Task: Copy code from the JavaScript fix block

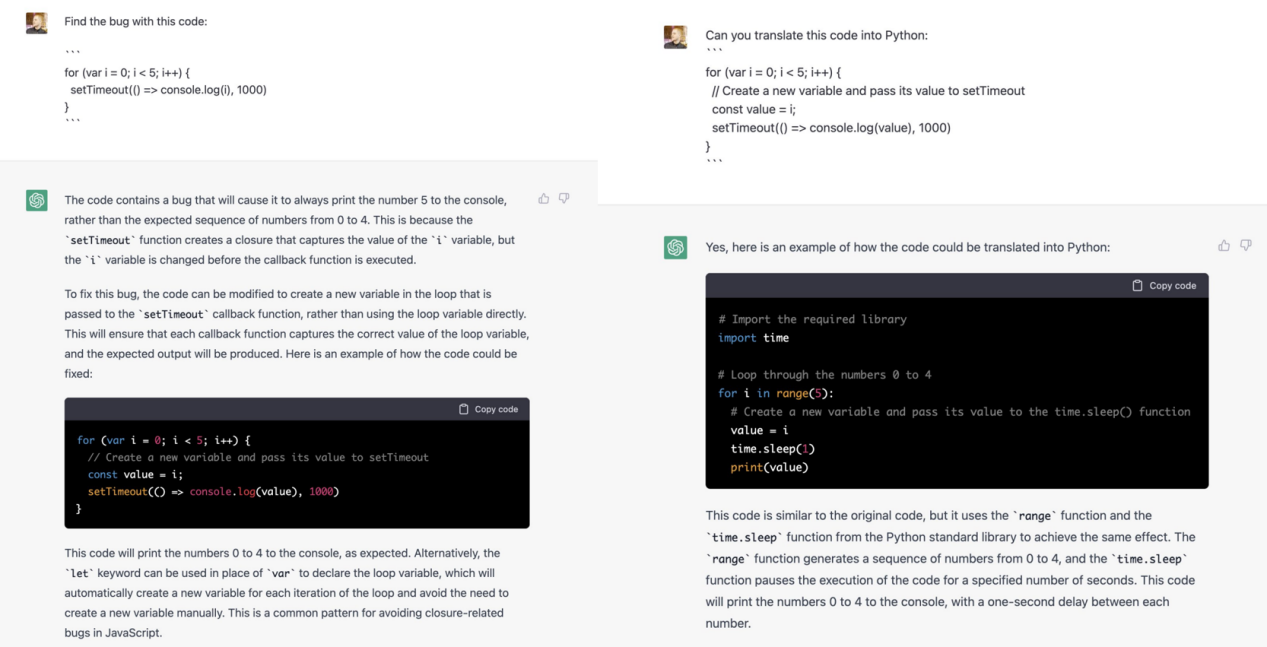Action: [489, 409]
